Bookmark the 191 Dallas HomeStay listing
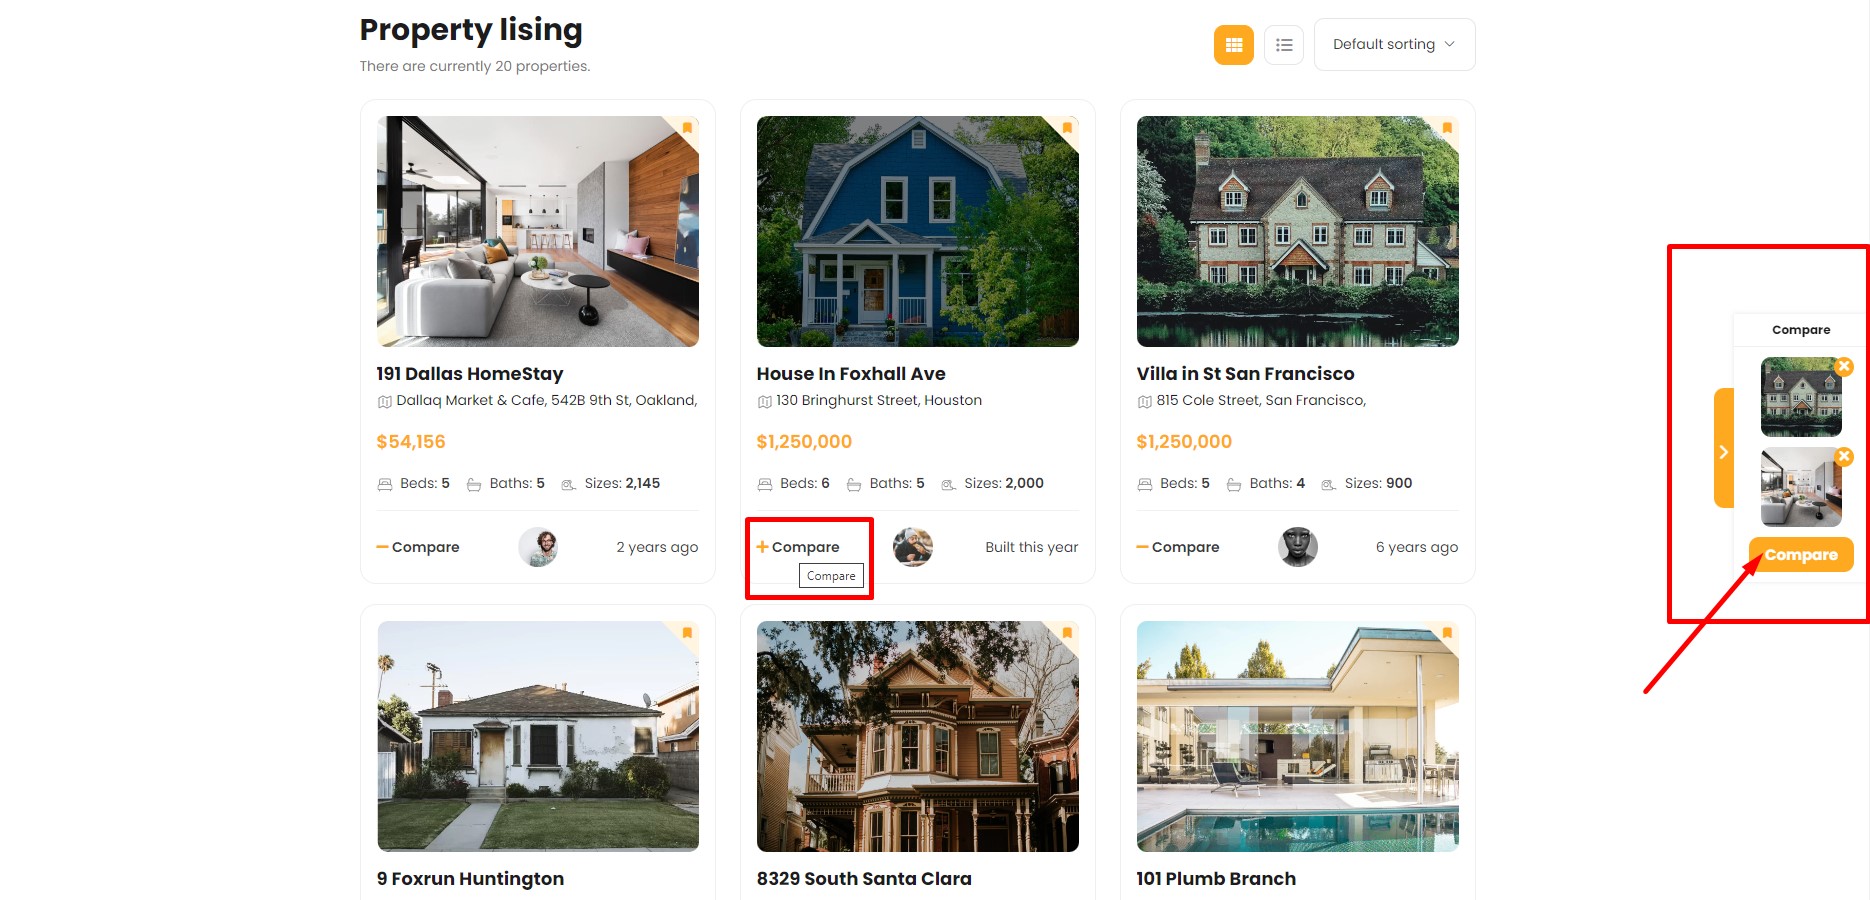This screenshot has width=1870, height=900. click(687, 128)
